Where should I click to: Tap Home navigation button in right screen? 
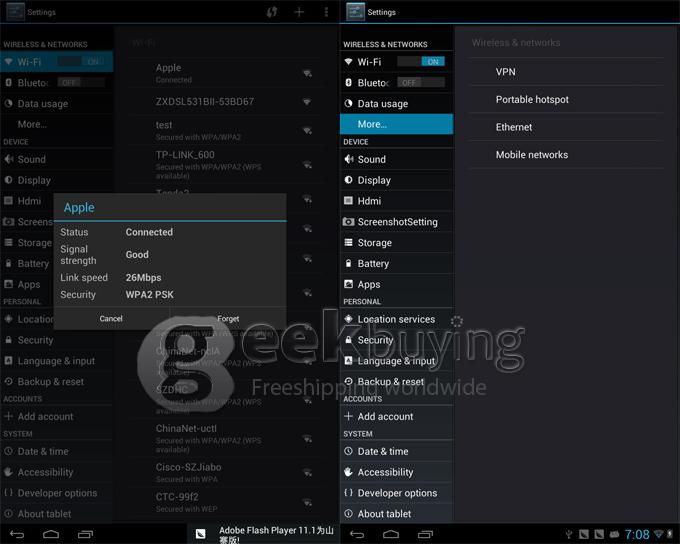tap(391, 534)
